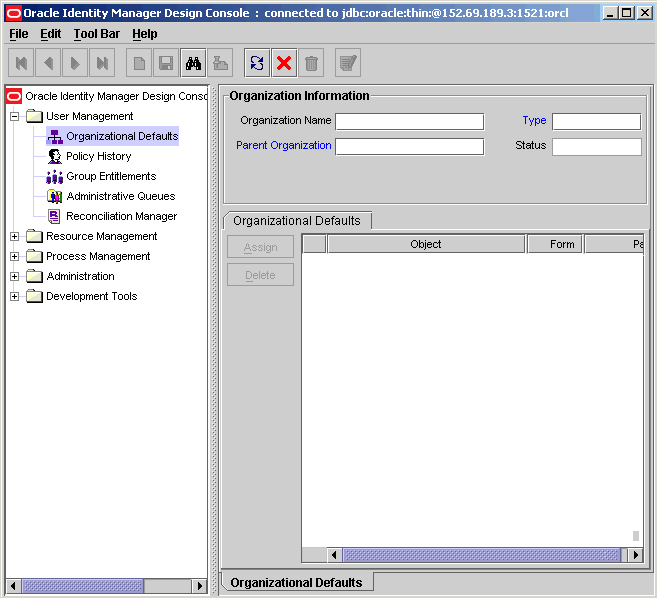The width and height of the screenshot is (657, 599).
Task: Open the Help menu
Action: [145, 34]
